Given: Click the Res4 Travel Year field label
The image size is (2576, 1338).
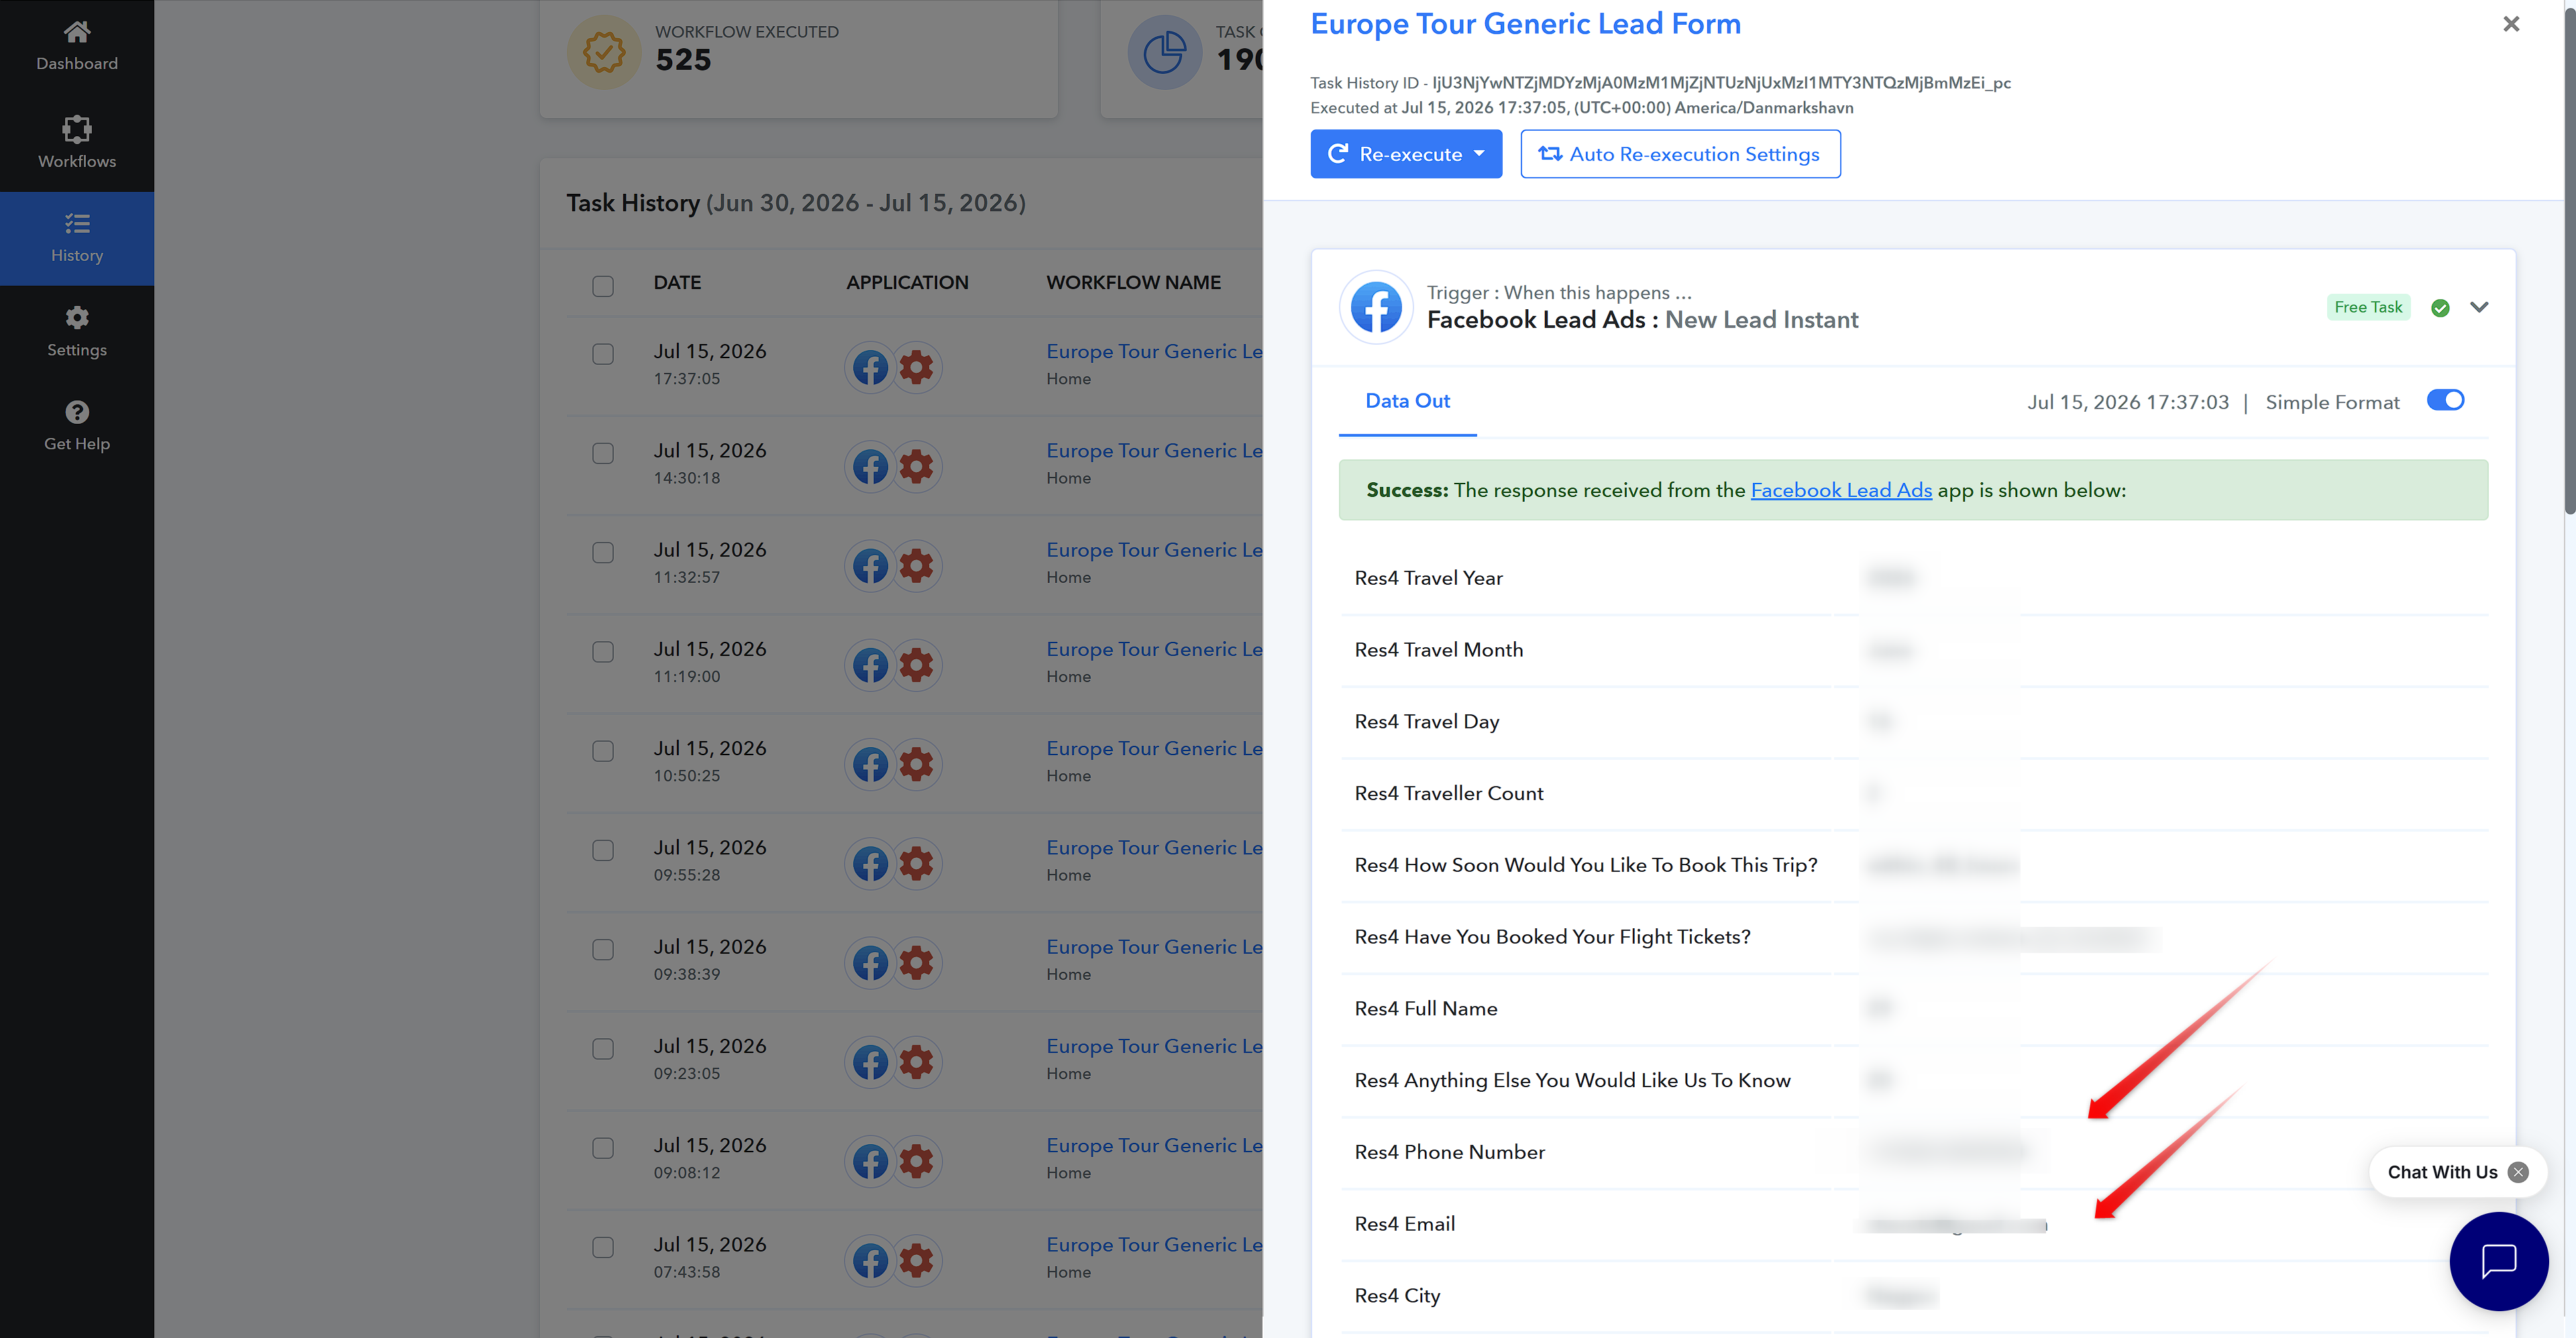Looking at the screenshot, I should point(1428,578).
